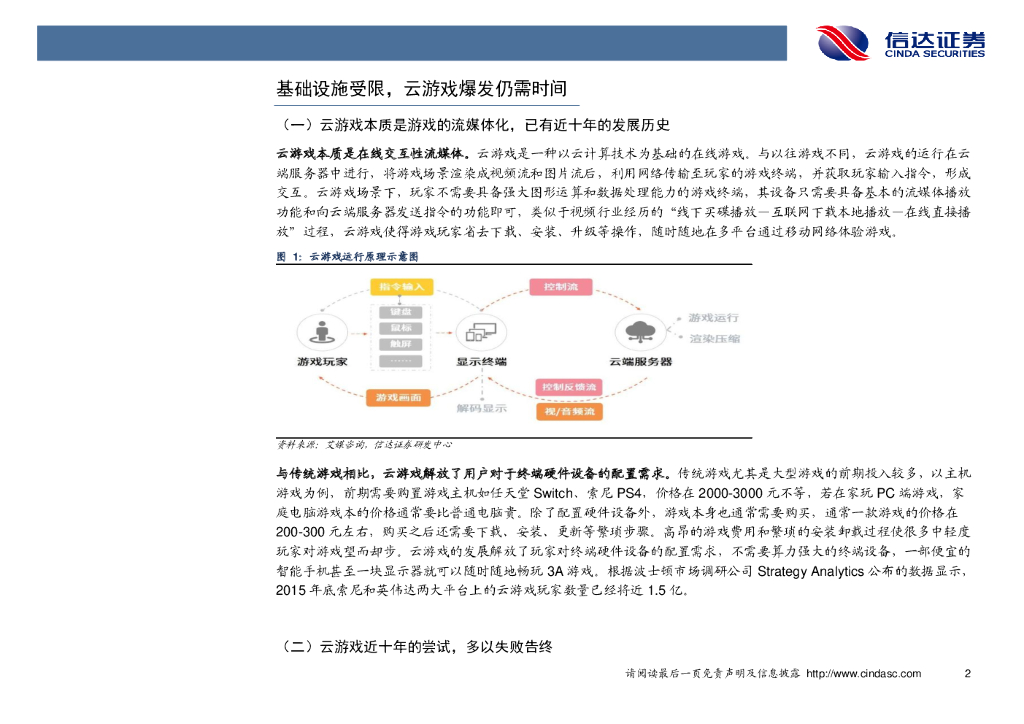1024x724 pixels.
Task: Click the game player icon in diagram
Action: 322,332
